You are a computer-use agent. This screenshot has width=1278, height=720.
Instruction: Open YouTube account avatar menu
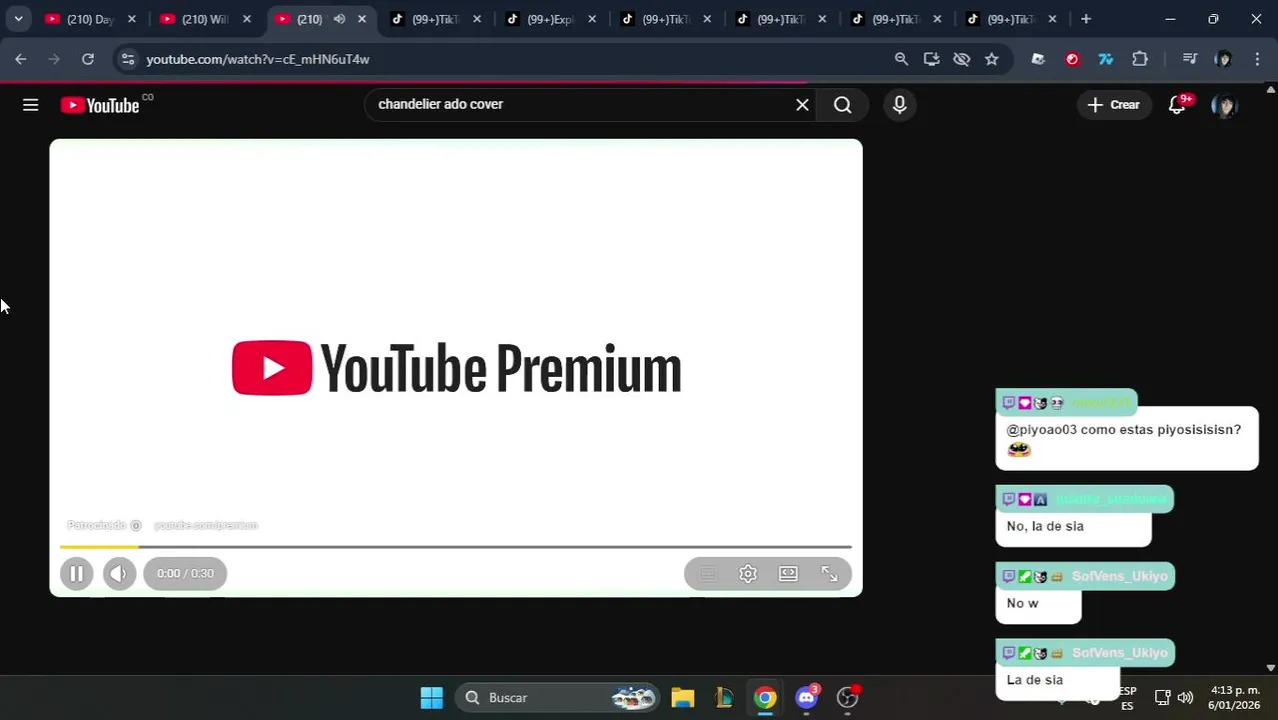(1224, 105)
